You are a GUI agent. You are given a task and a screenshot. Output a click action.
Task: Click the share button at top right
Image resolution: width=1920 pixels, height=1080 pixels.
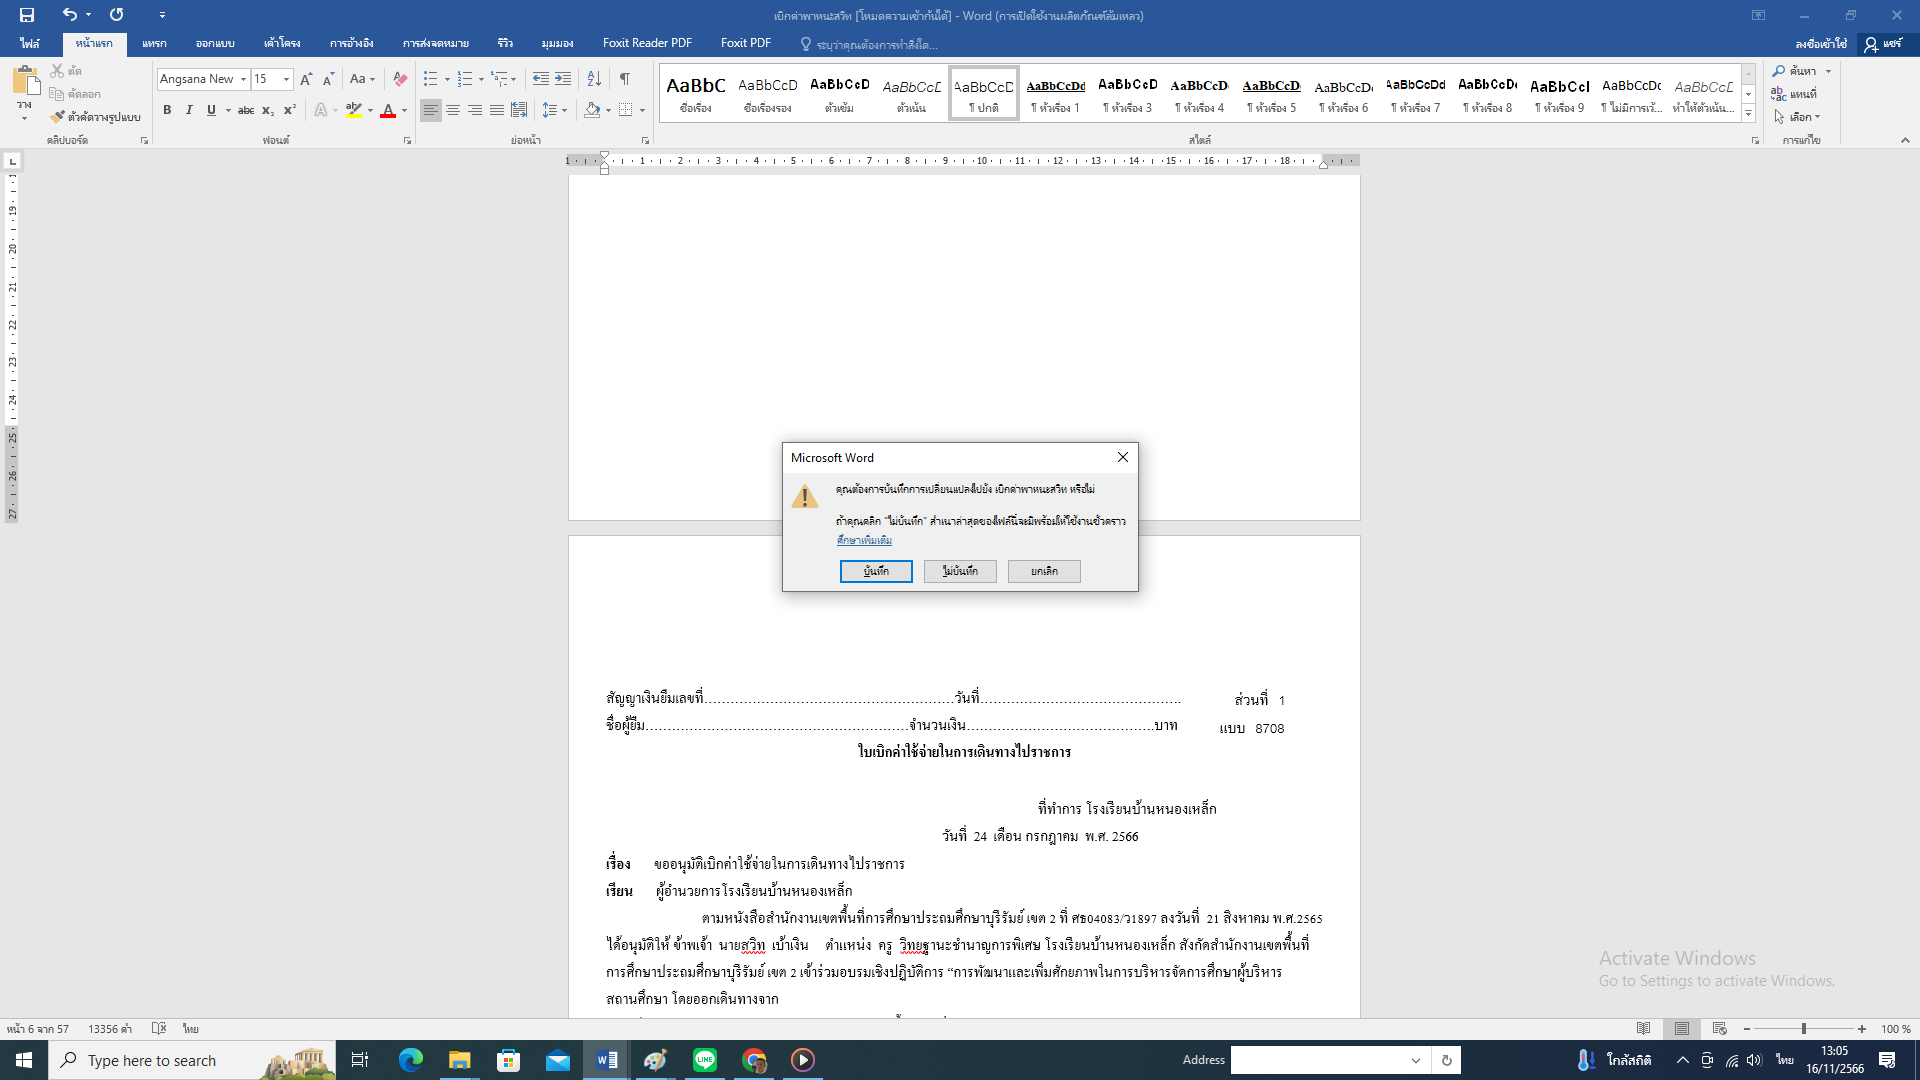(1884, 44)
